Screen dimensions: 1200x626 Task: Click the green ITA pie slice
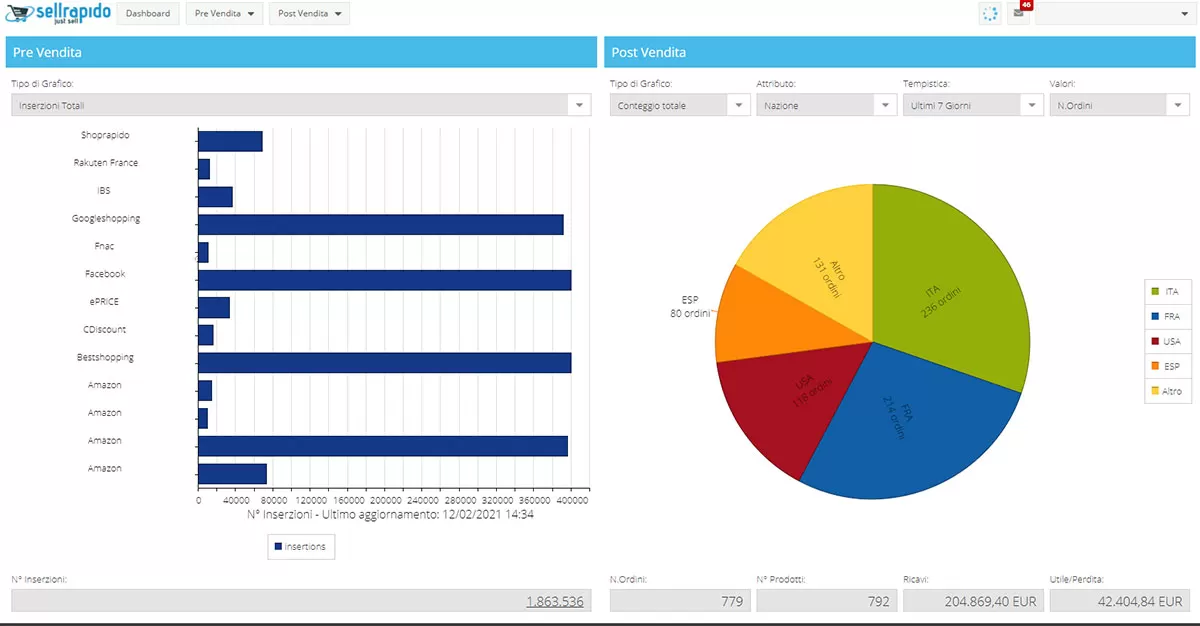click(x=950, y=290)
